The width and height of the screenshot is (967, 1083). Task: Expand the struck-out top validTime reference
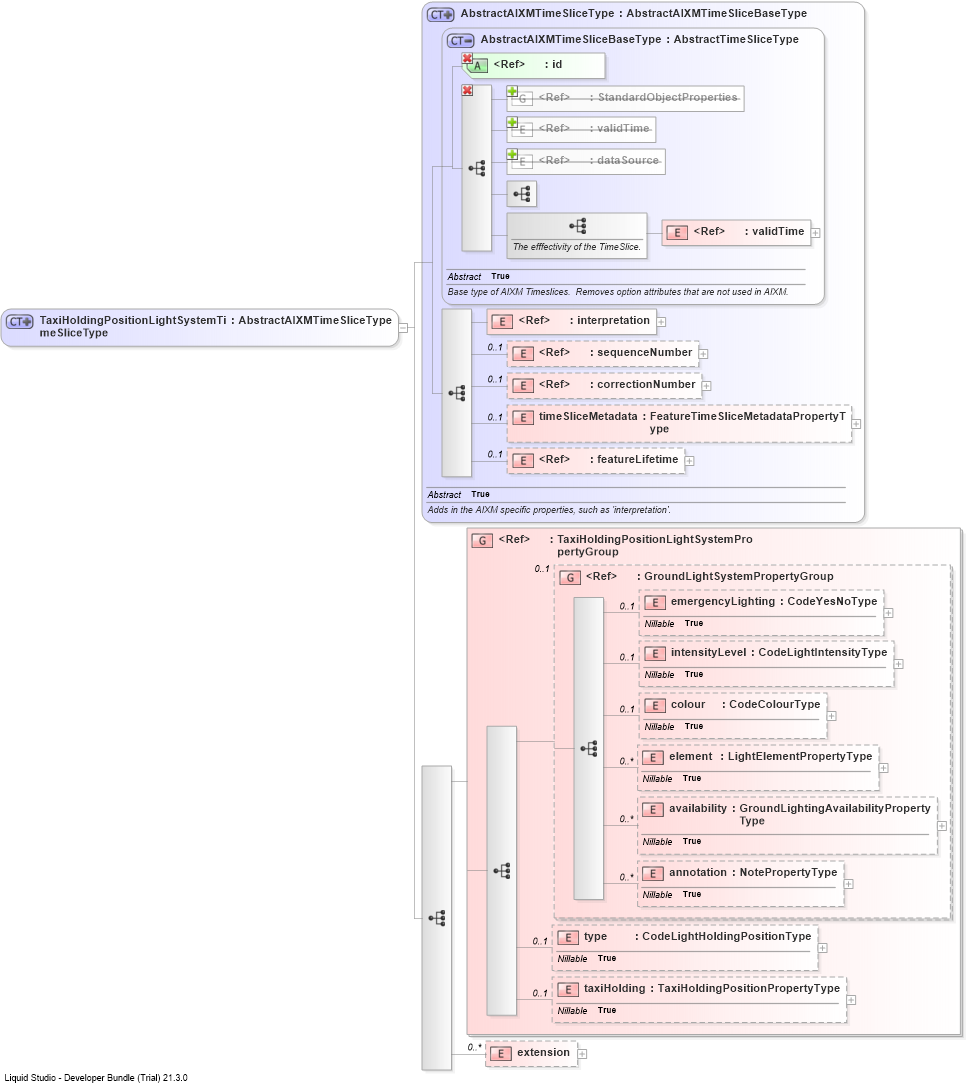coord(512,122)
